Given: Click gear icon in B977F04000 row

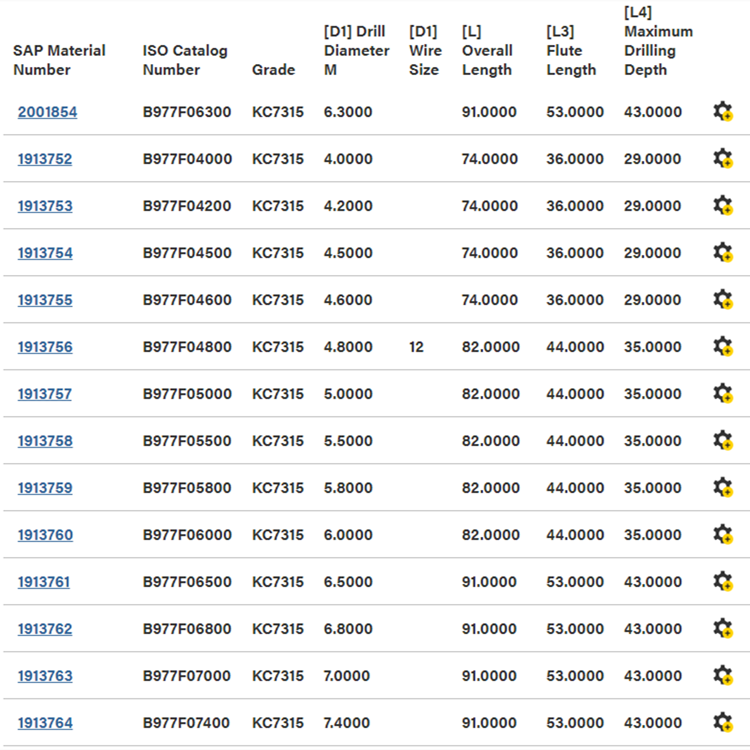Looking at the screenshot, I should pos(723,159).
